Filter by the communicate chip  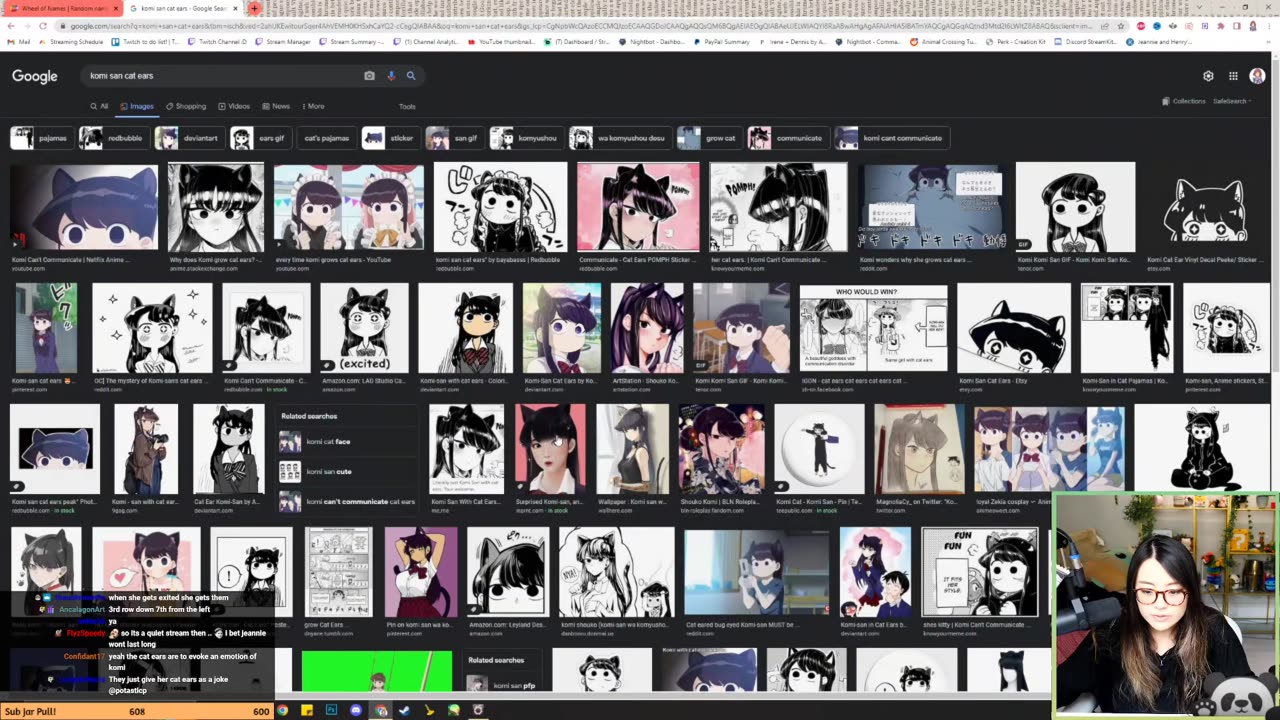[788, 138]
